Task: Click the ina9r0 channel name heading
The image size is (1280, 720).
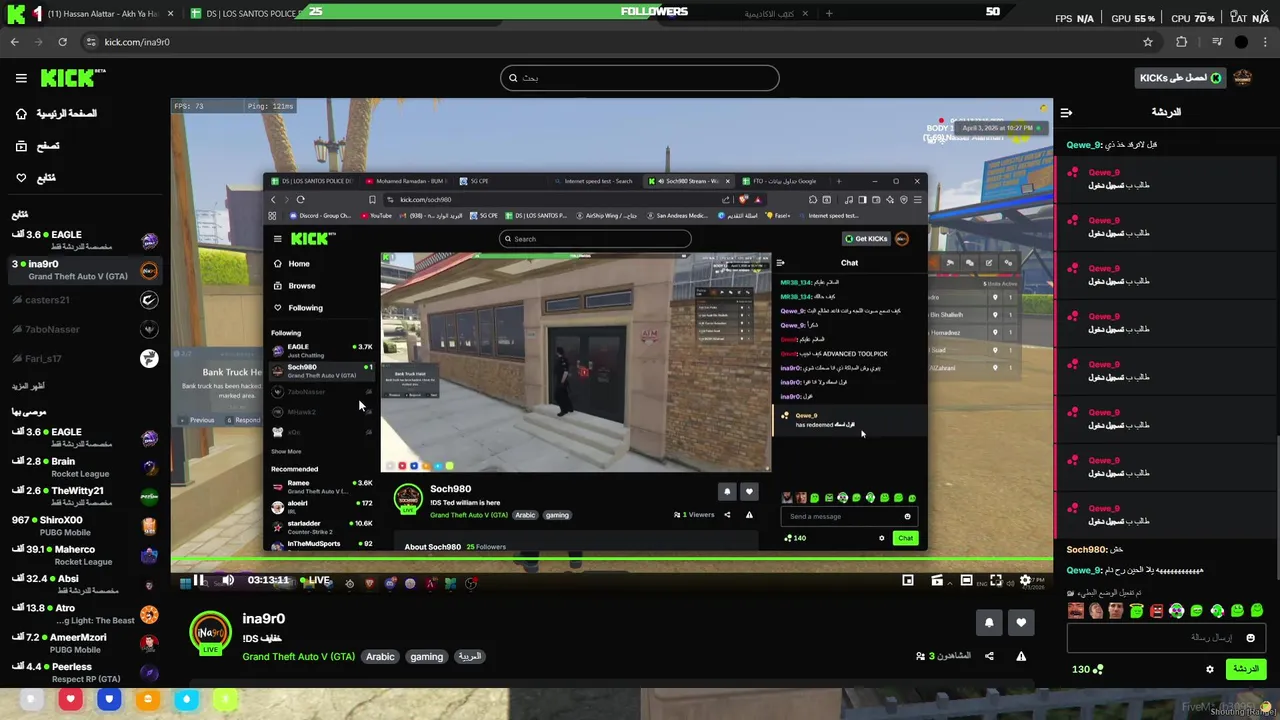Action: (264, 619)
